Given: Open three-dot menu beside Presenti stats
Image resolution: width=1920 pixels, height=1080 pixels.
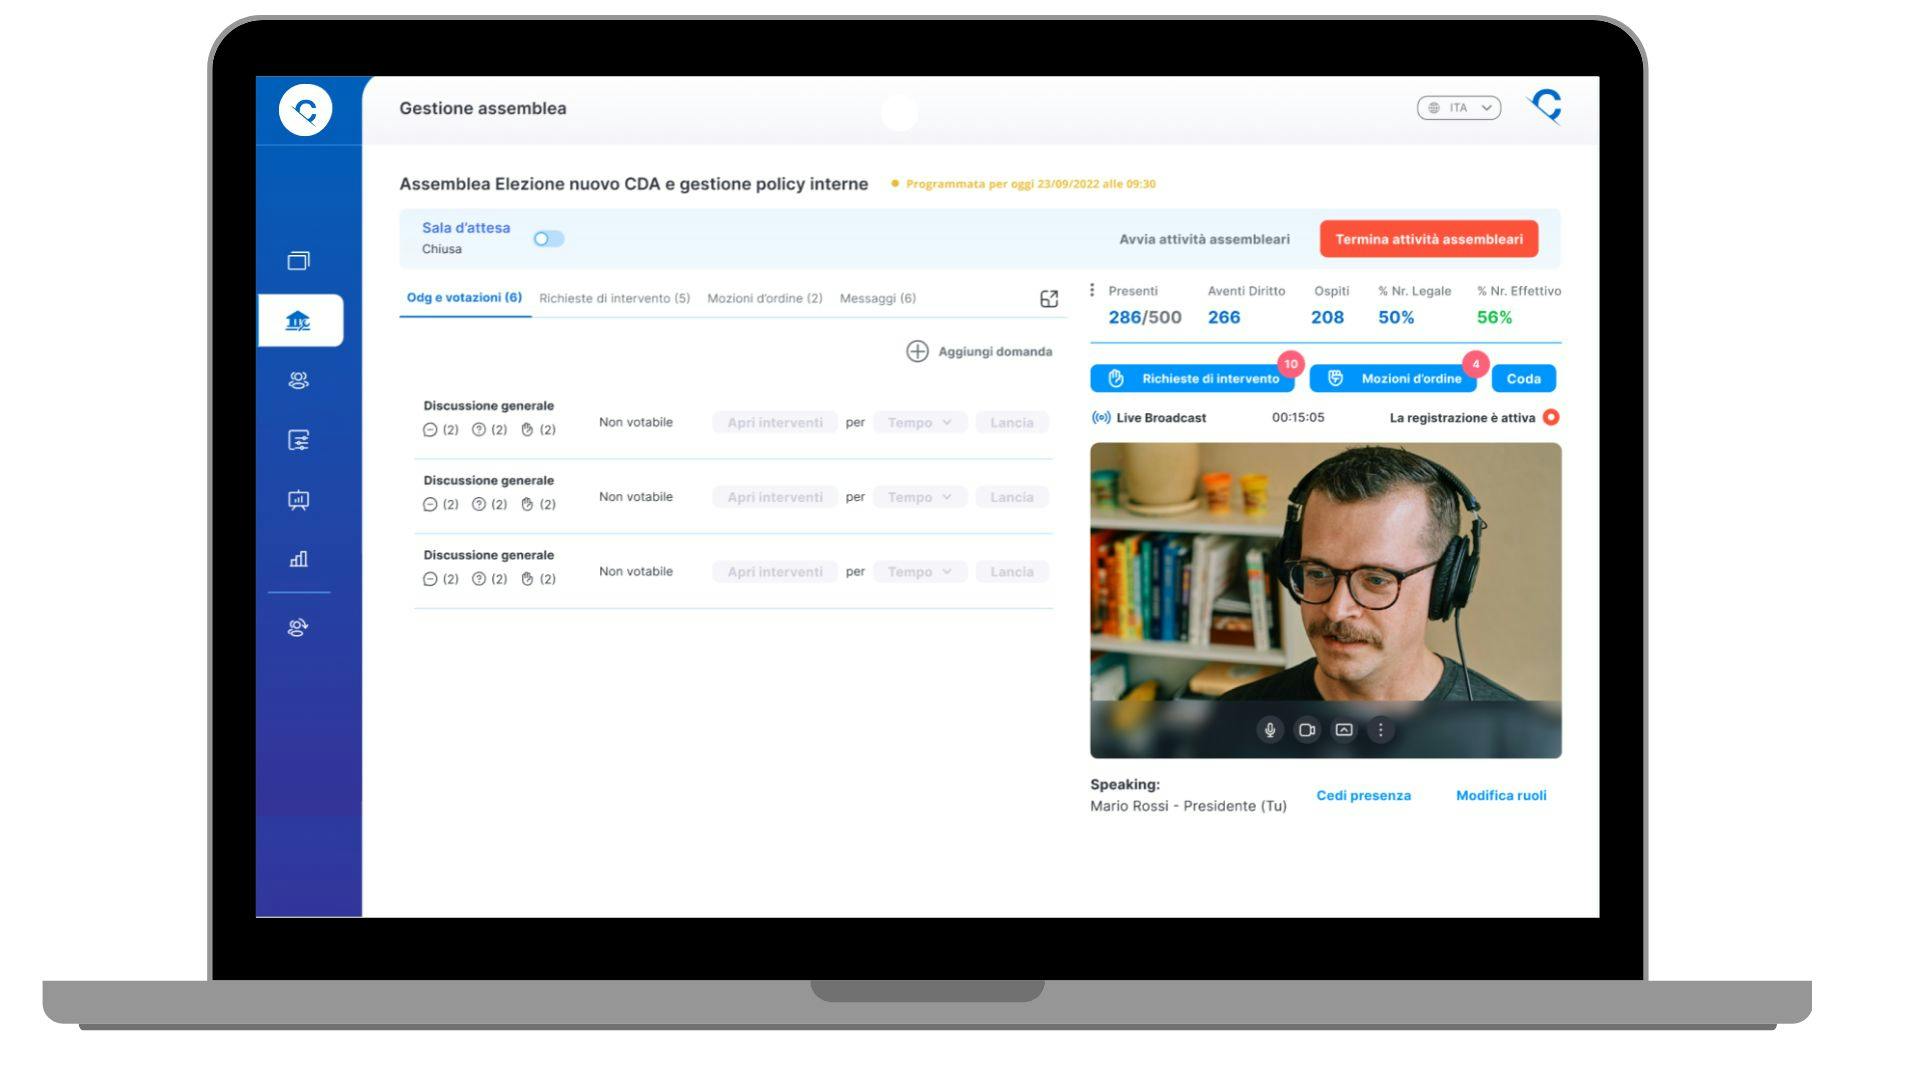Looking at the screenshot, I should coord(1092,290).
